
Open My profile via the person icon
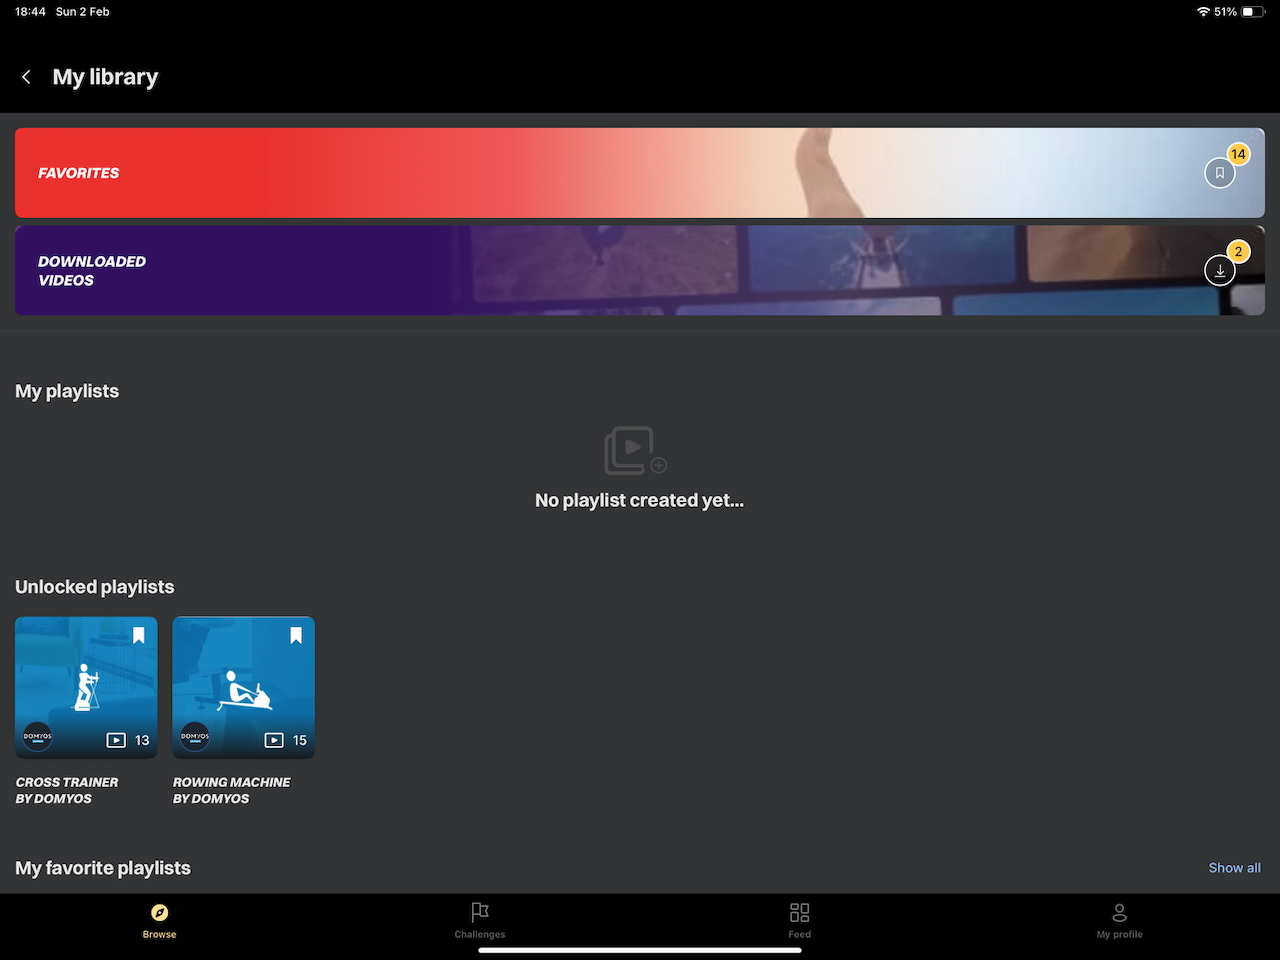[x=1118, y=912]
